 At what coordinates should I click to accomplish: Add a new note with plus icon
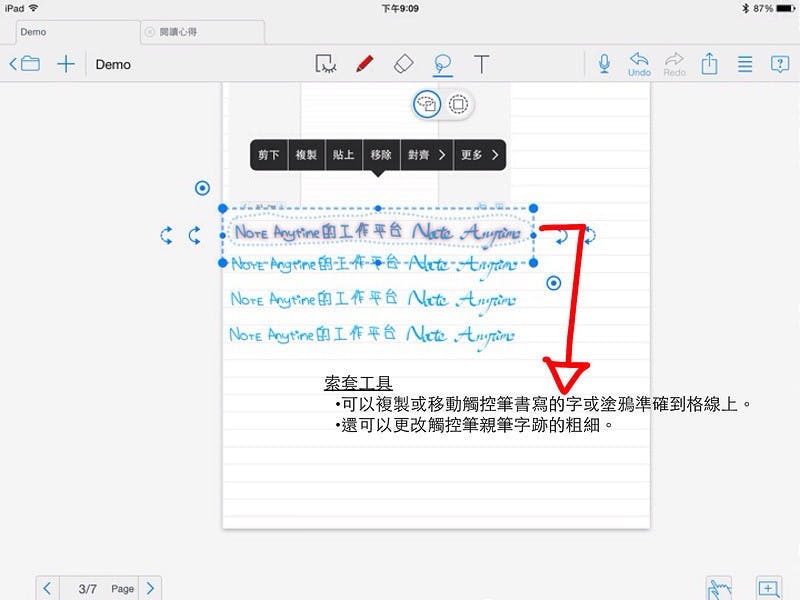[x=66, y=64]
